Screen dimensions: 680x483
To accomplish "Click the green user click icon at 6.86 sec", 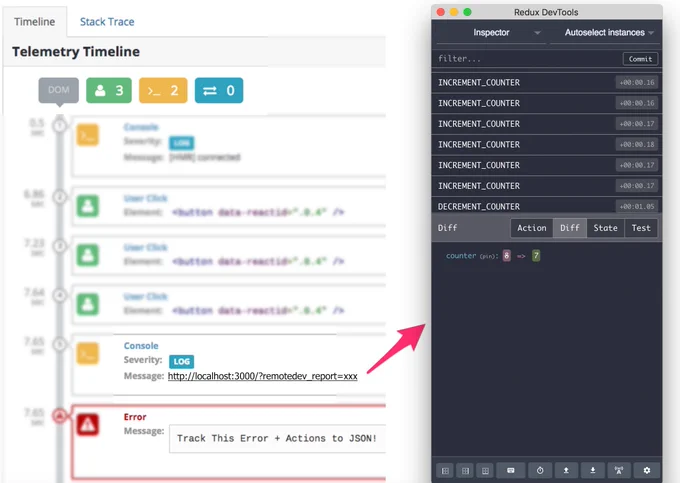I will pos(88,206).
